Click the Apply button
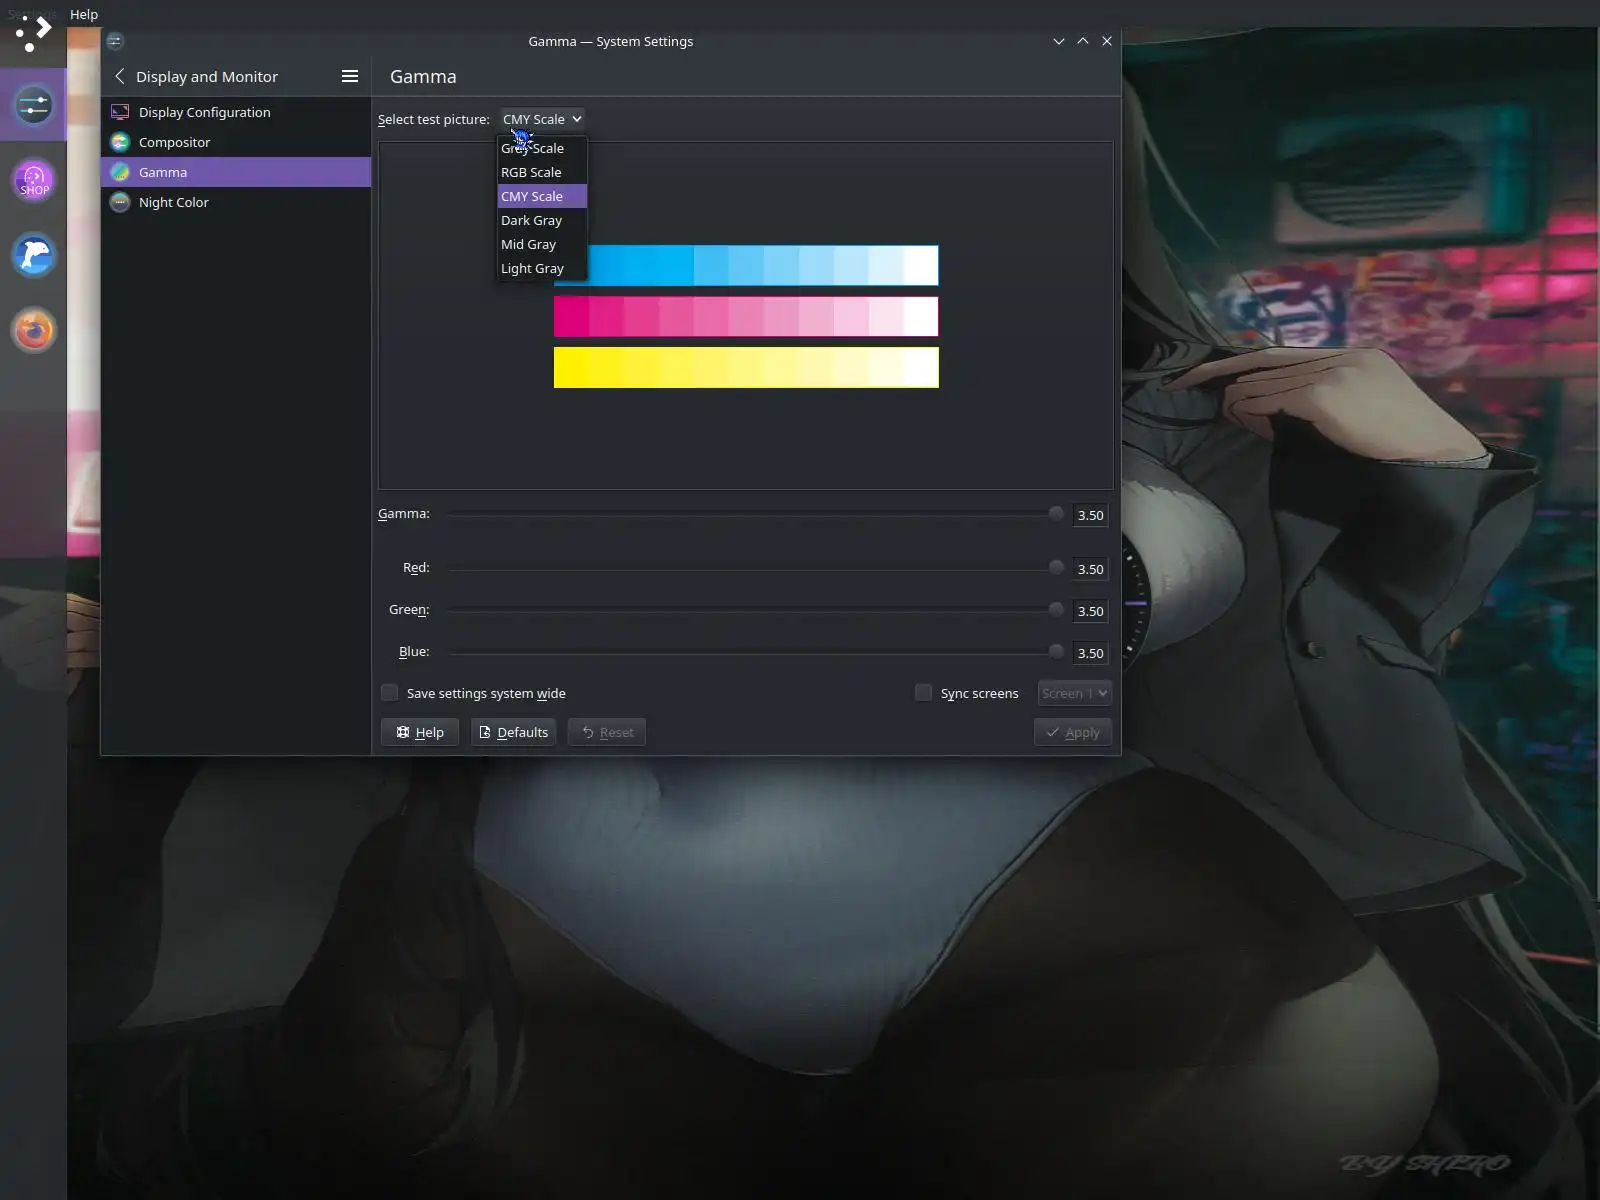This screenshot has height=1200, width=1600. [x=1073, y=732]
